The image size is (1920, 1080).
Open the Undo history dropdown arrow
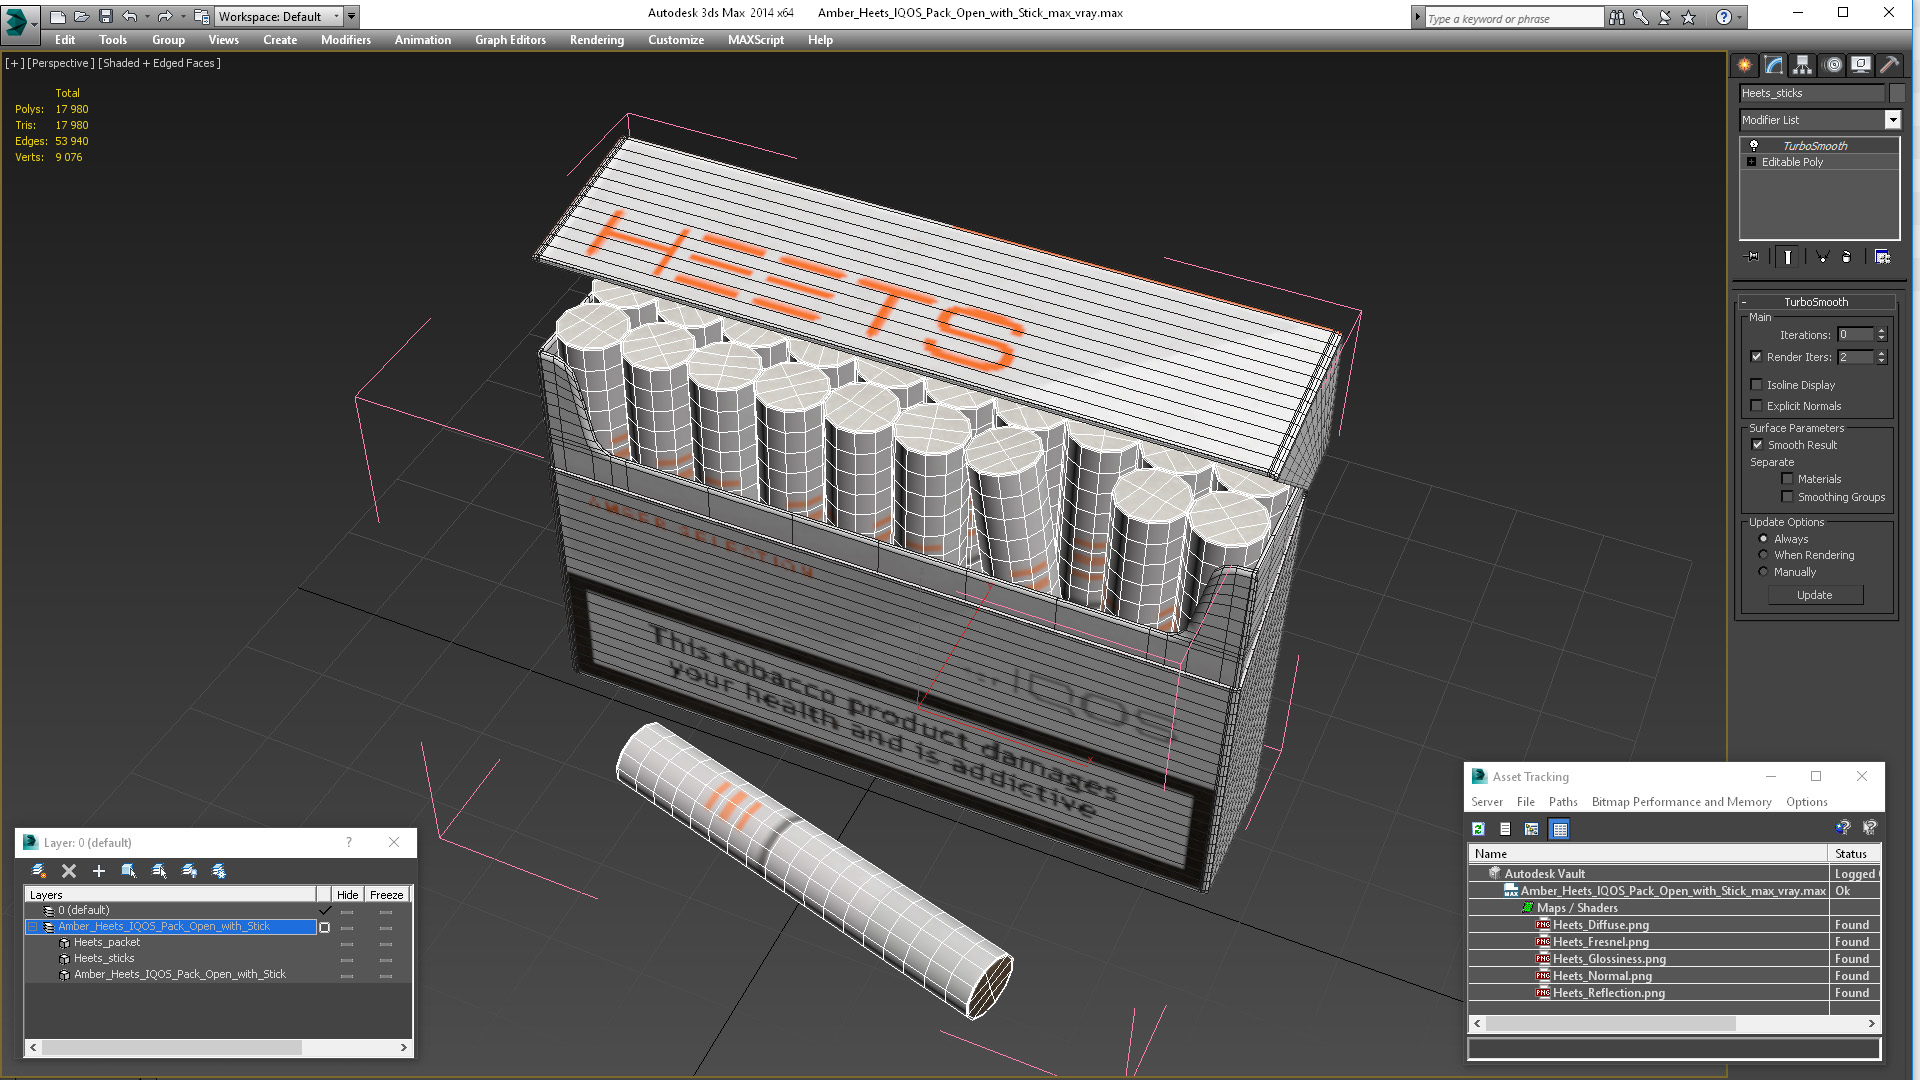[146, 17]
